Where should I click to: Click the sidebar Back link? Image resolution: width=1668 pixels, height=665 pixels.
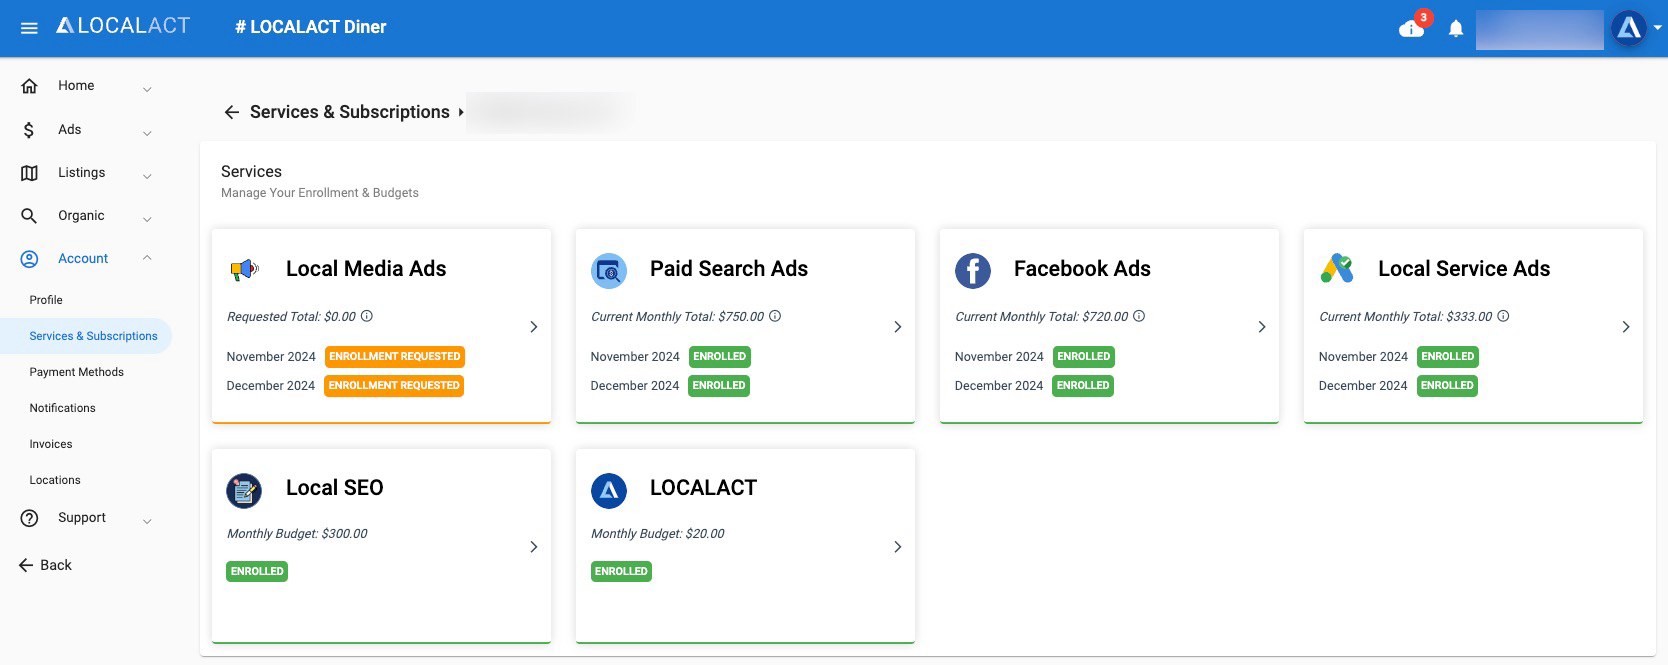(x=46, y=565)
